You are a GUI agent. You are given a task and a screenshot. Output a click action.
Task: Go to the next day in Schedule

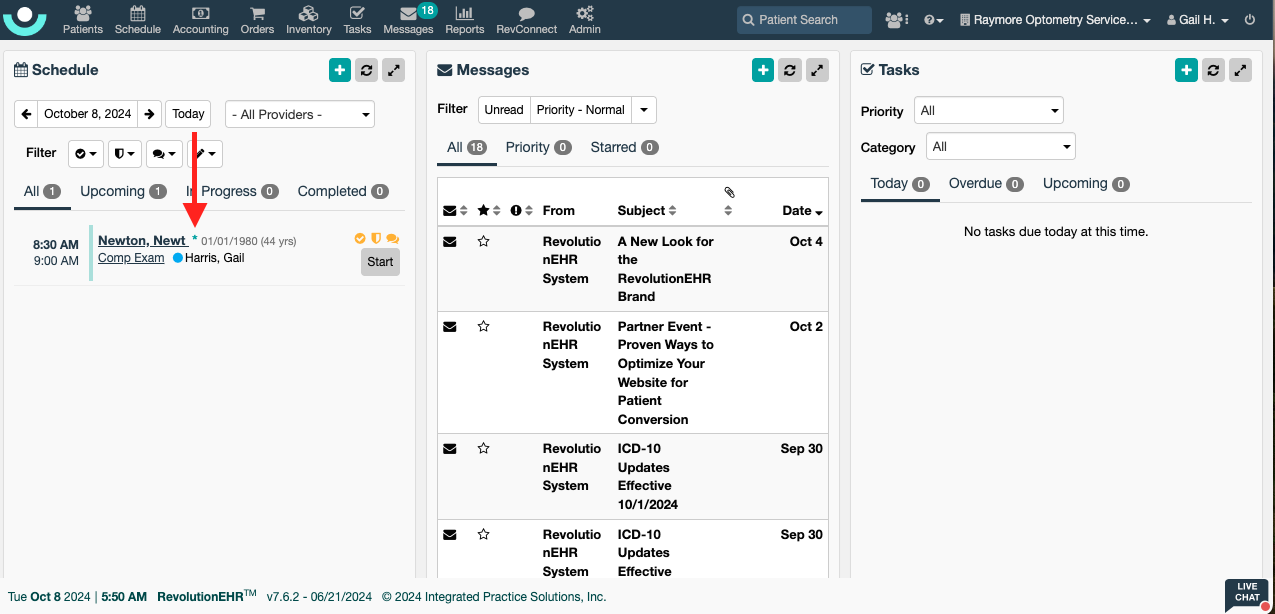[149, 114]
